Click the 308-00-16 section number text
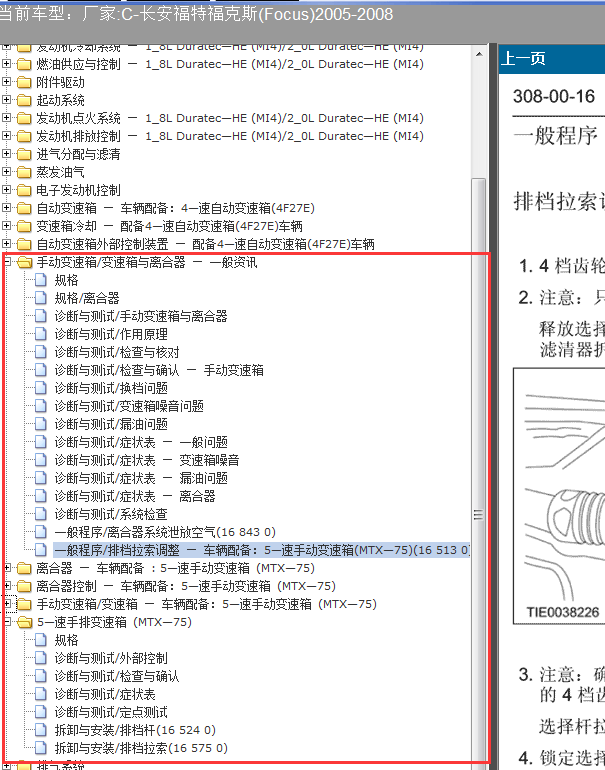The width and height of the screenshot is (605, 770). (554, 96)
